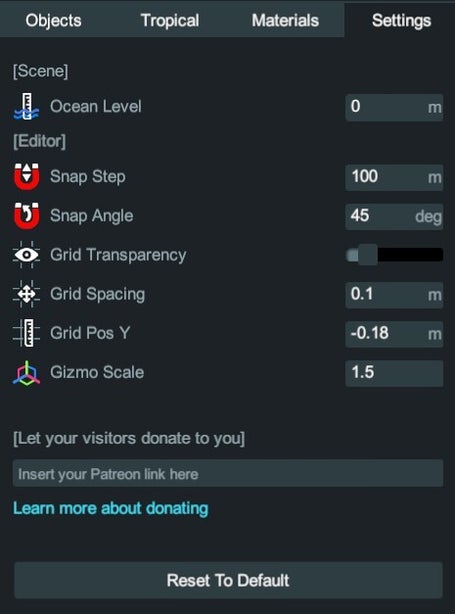Image resolution: width=455 pixels, height=614 pixels.
Task: Focus the Patreon link input field
Action: [x=228, y=474]
